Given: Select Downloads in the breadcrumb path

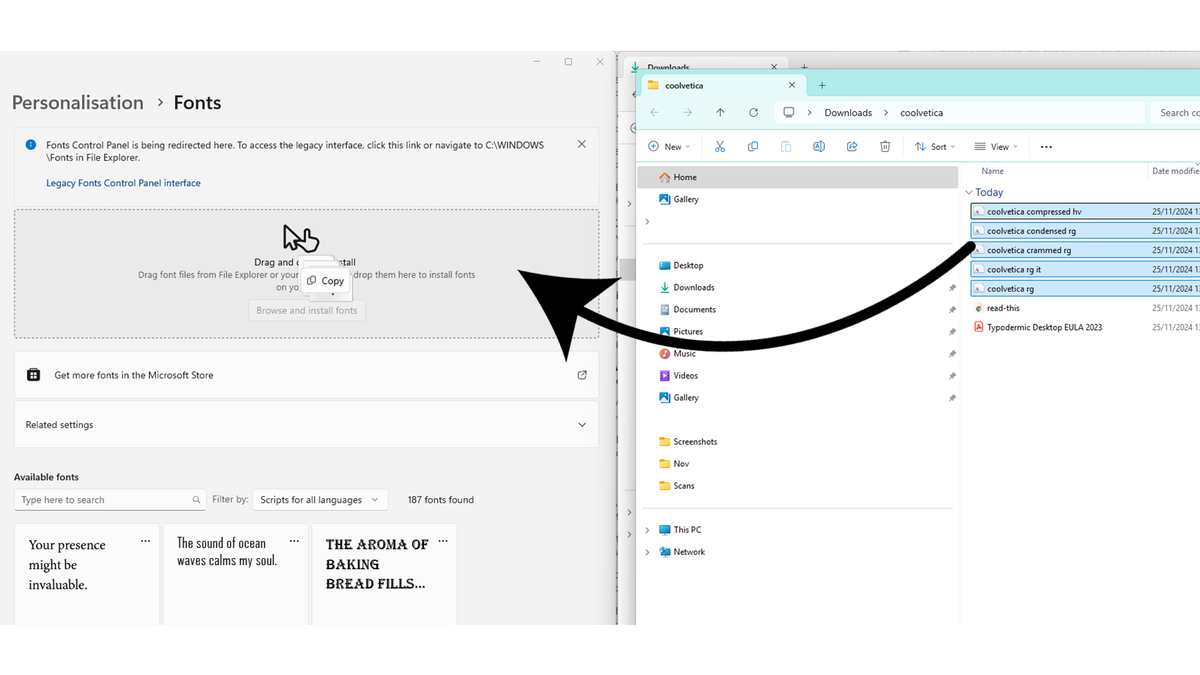Looking at the screenshot, I should (848, 112).
